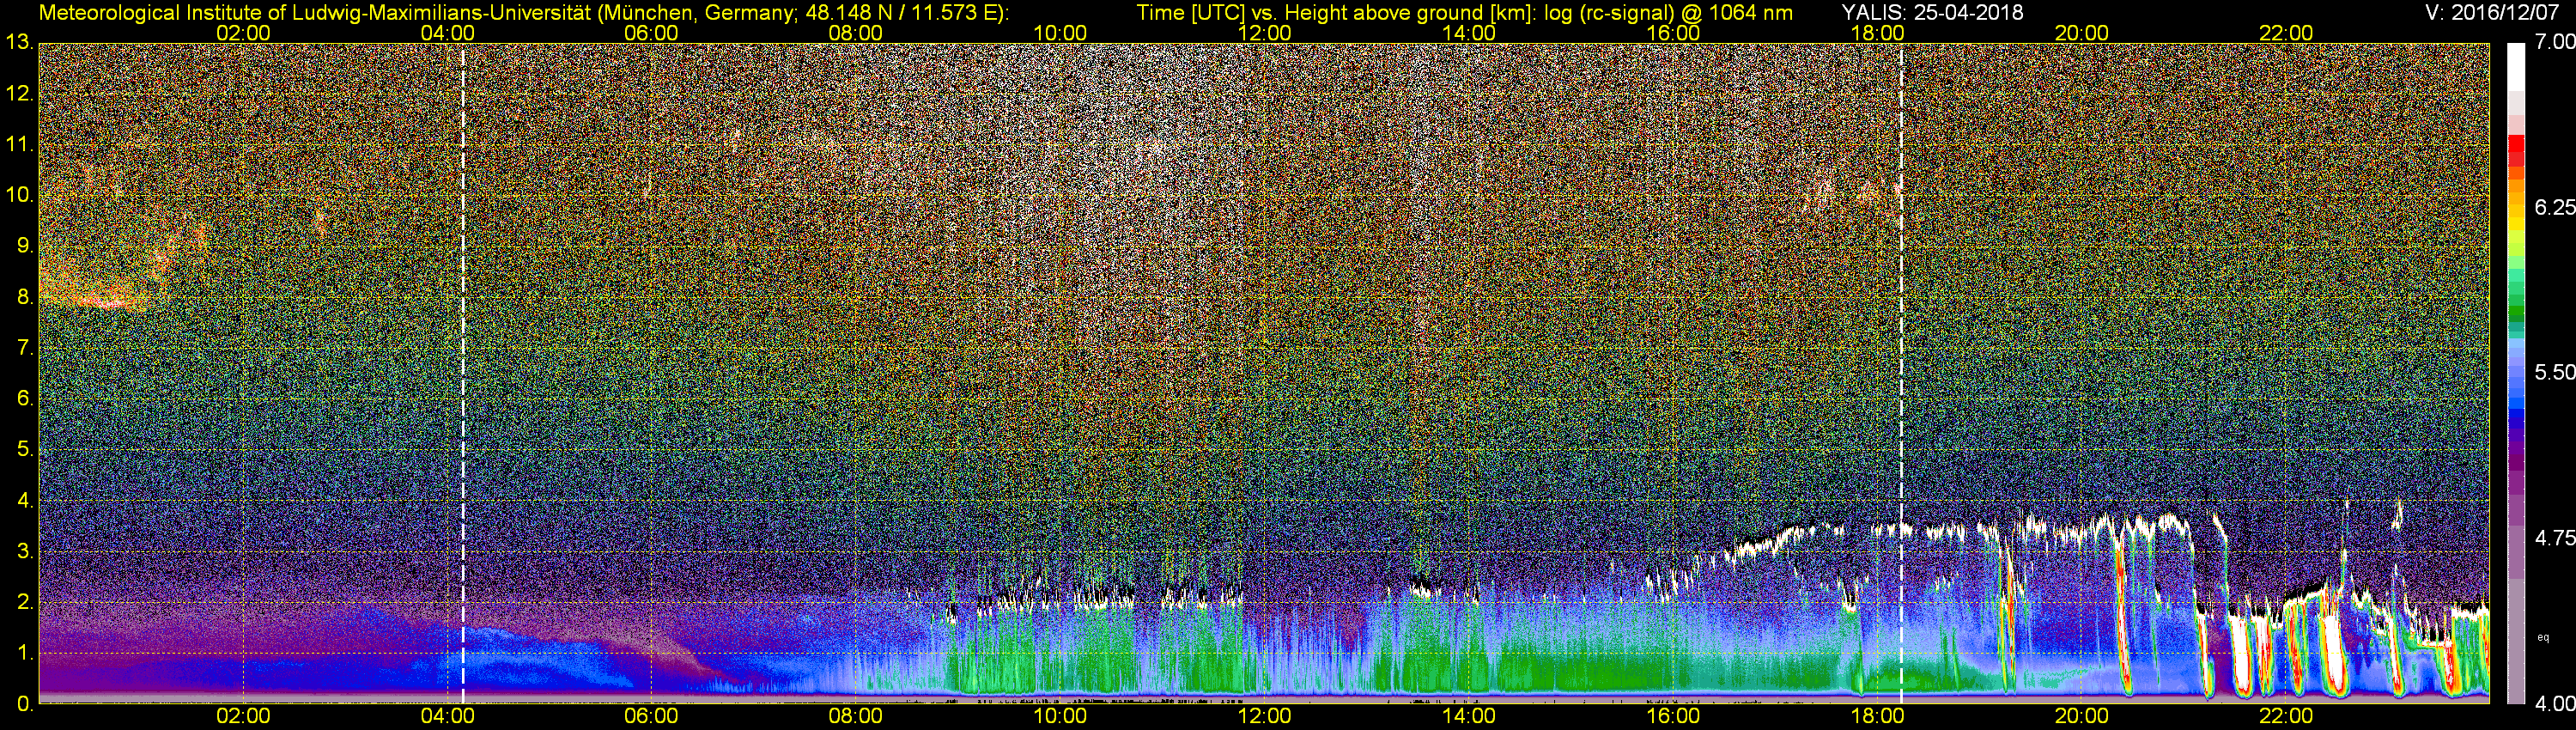Click the 08:00 tick label on bottom axis

(855, 716)
